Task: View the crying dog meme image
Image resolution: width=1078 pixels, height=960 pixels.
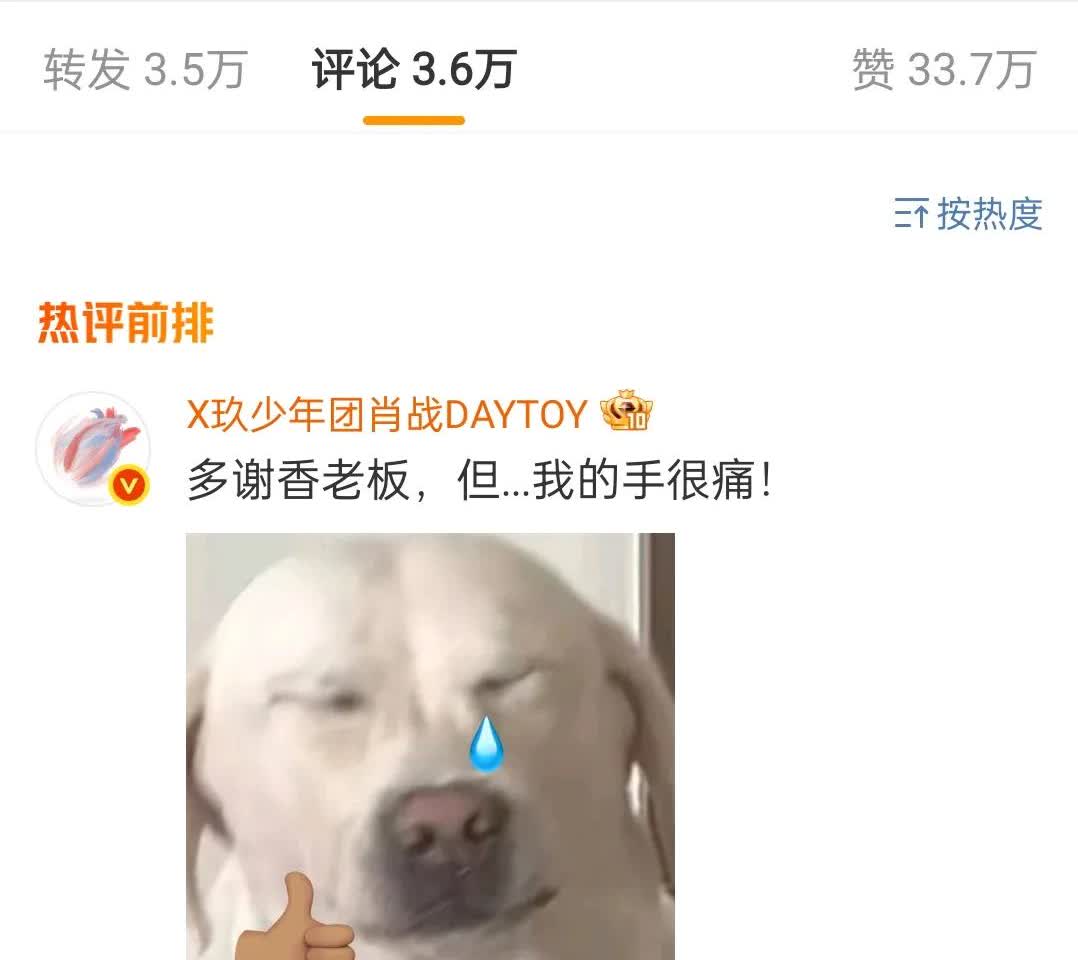Action: click(430, 746)
